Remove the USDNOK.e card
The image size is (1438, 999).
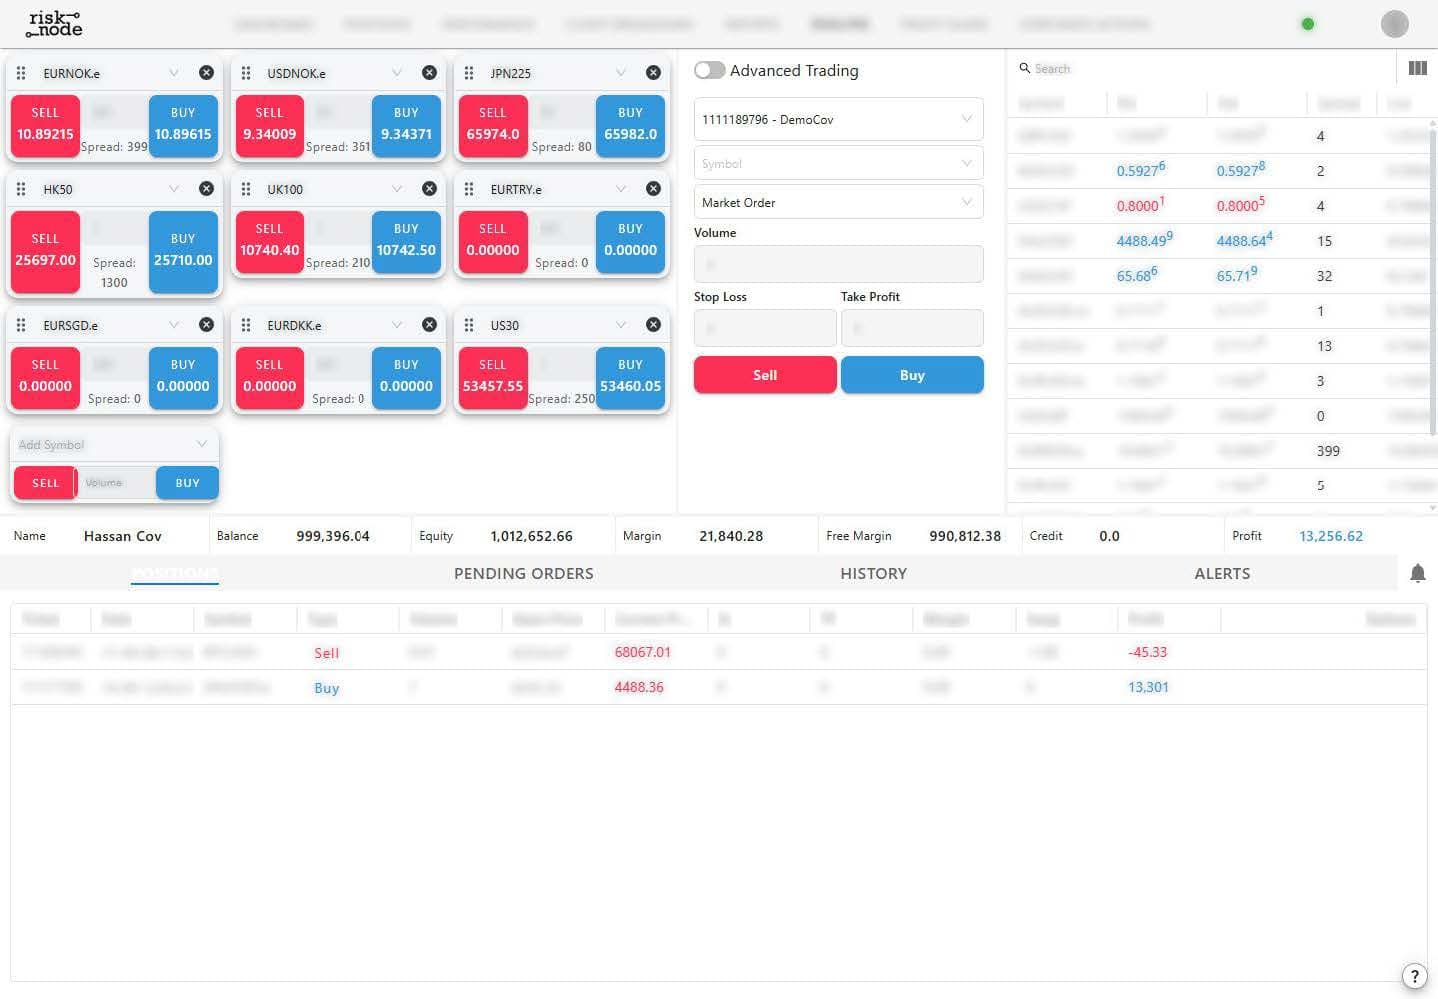(429, 73)
